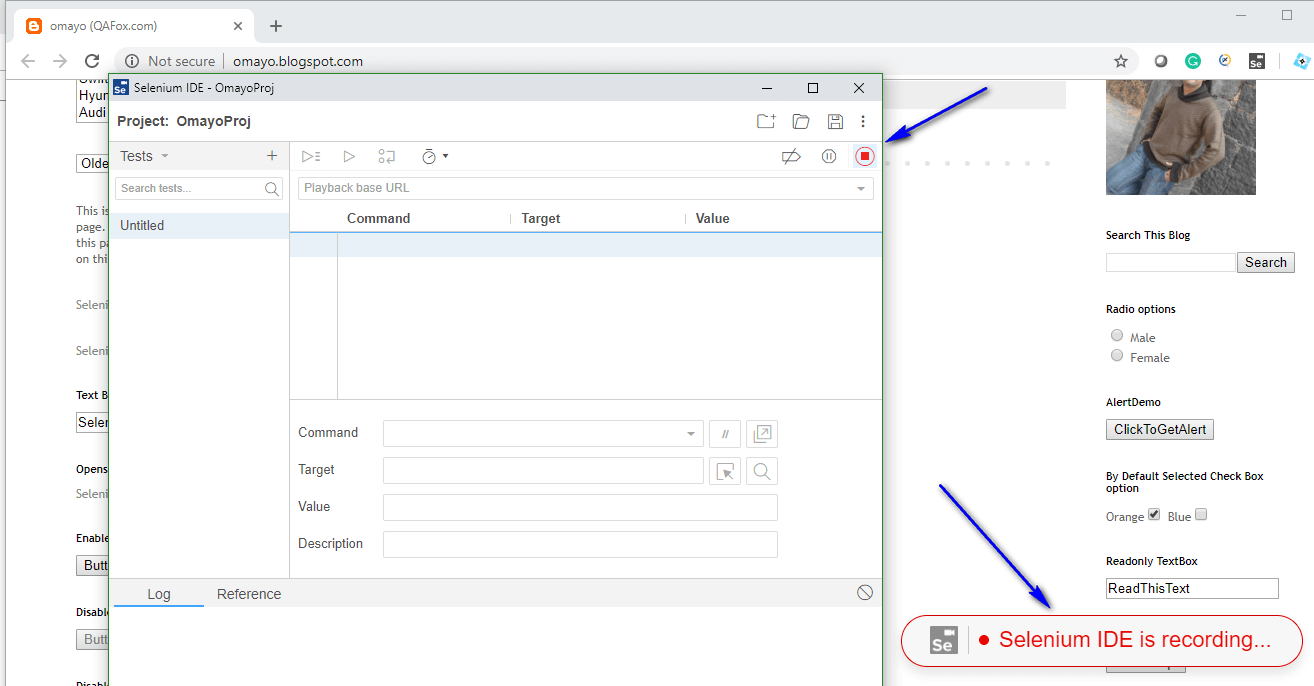Select the Untitled test case
1314x686 pixels.
click(x=141, y=225)
